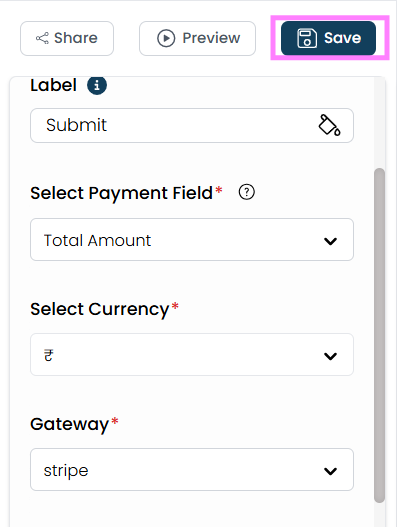This screenshot has height=527, width=397.
Task: Open the Total Amount payment field dropdown
Action: click(192, 240)
